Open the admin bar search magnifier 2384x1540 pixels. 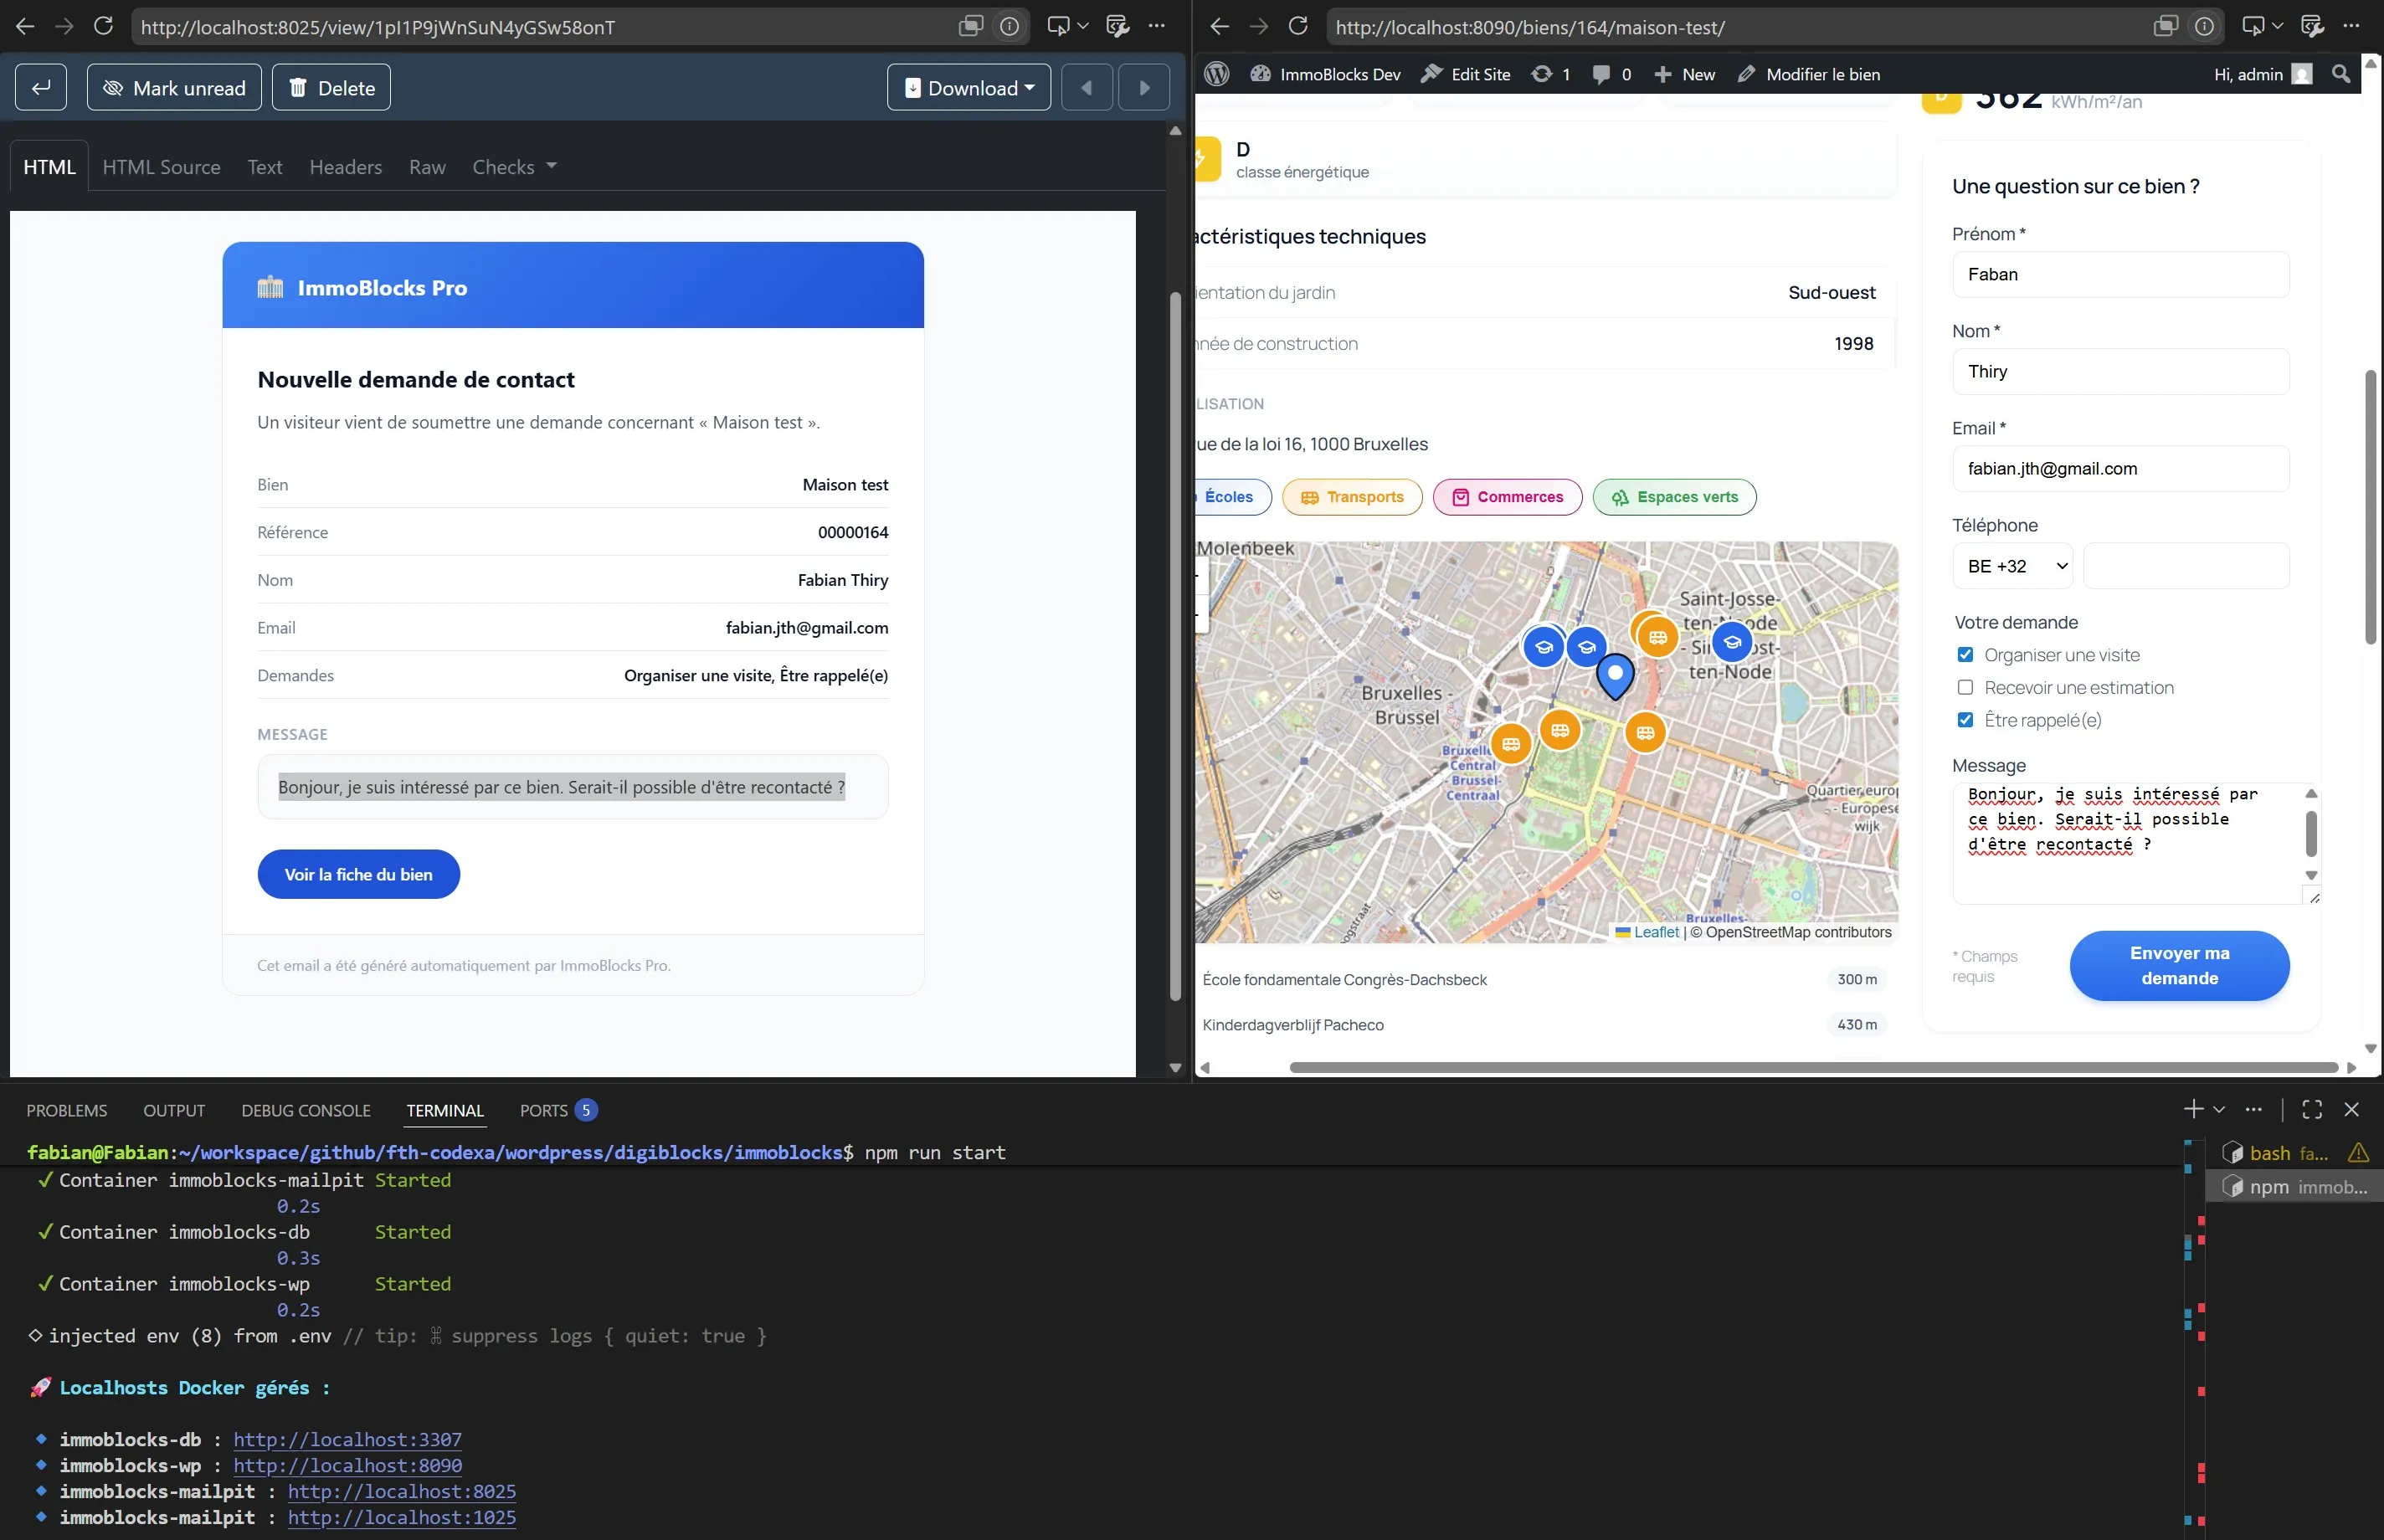[x=2340, y=74]
